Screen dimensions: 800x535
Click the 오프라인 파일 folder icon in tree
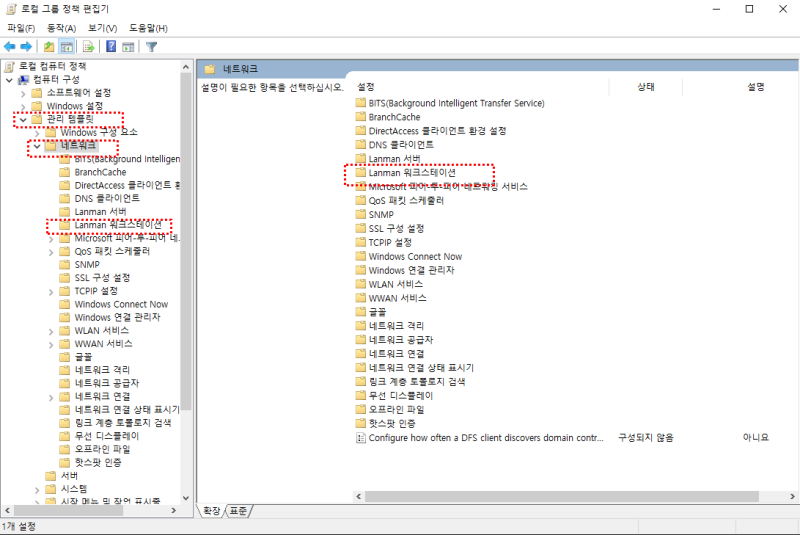(65, 449)
